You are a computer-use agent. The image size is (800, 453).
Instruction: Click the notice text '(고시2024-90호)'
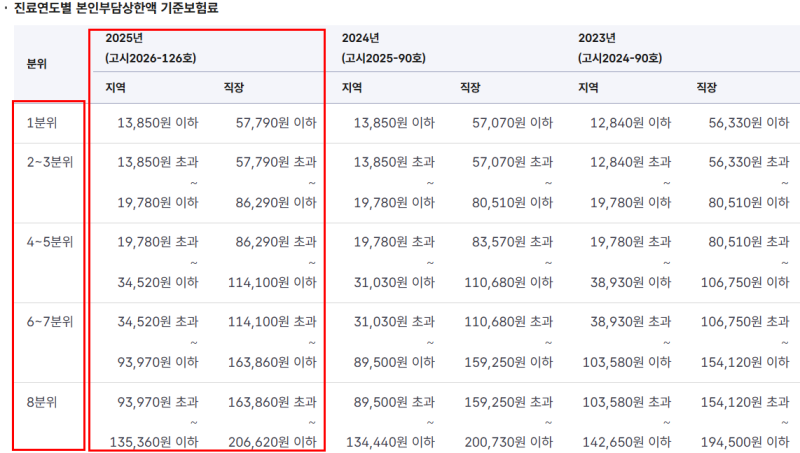tap(620, 58)
